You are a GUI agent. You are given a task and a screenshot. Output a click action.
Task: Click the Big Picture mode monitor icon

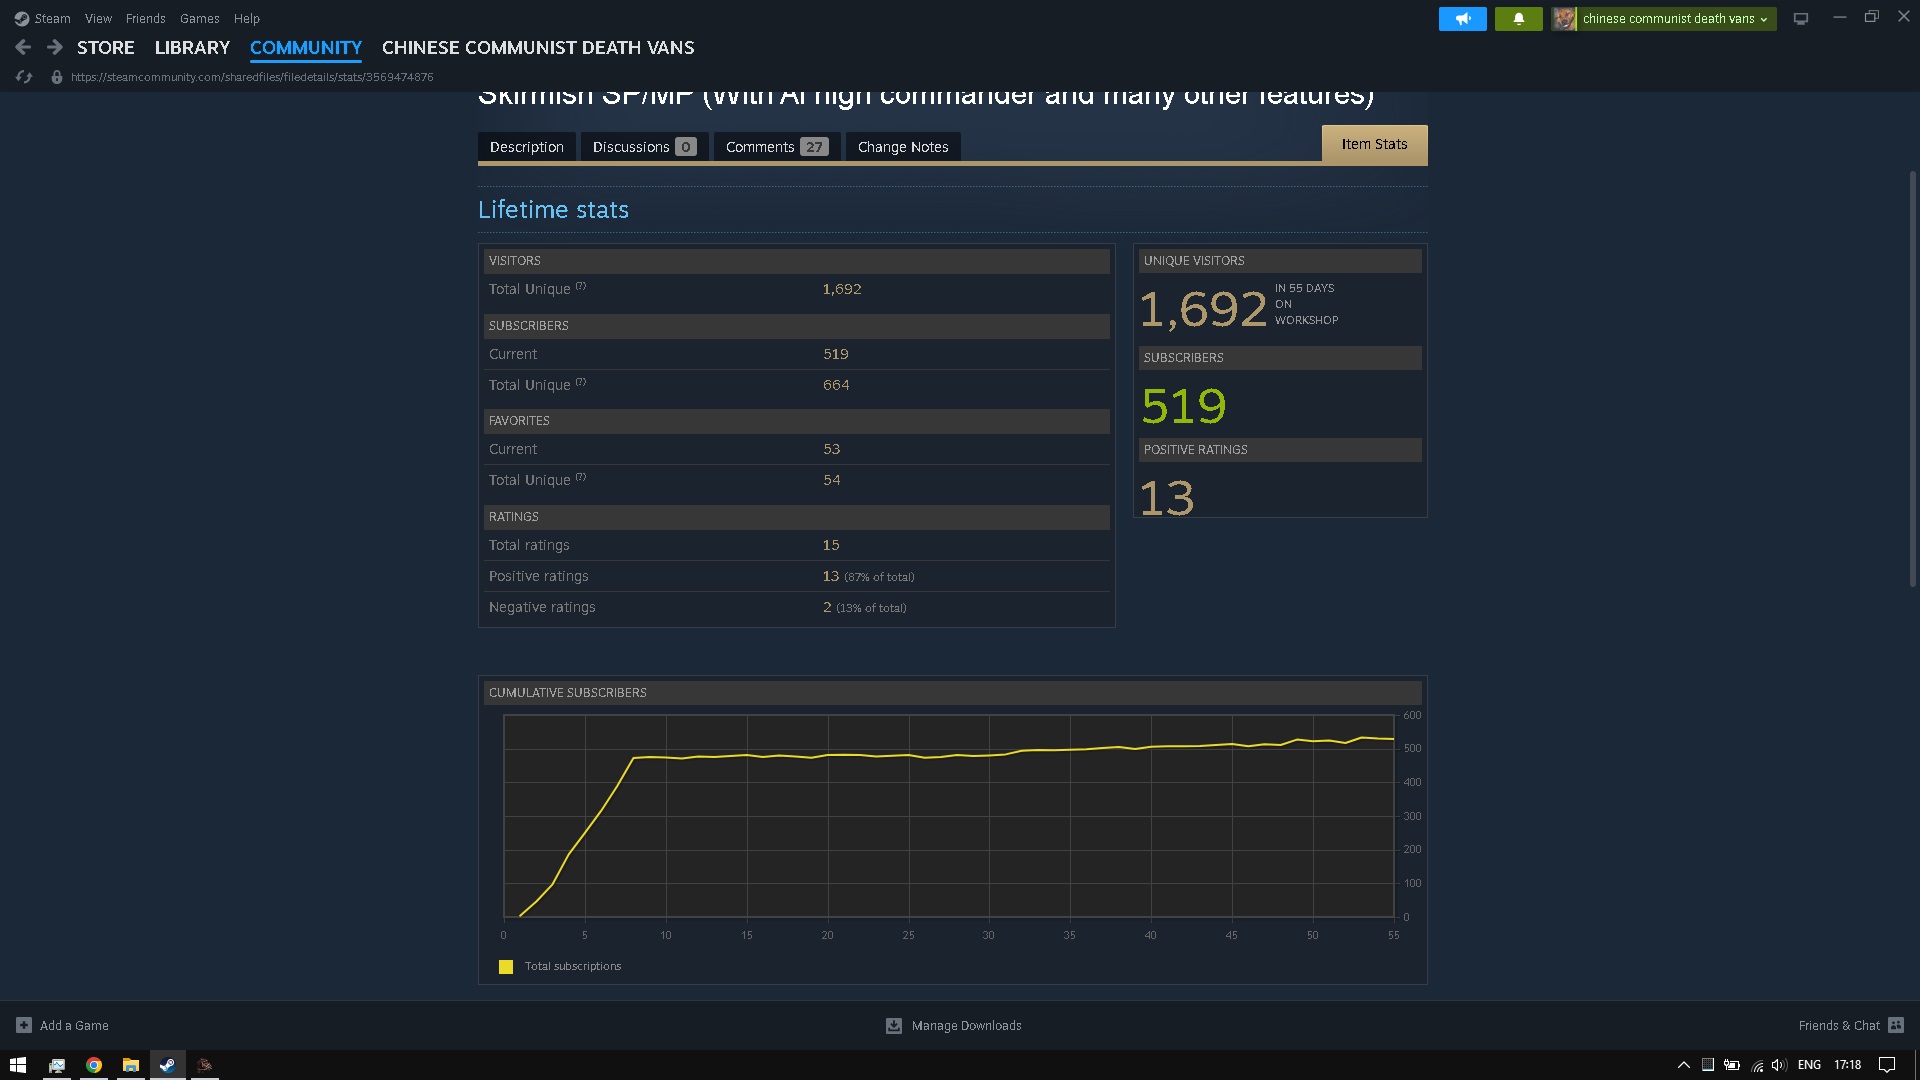1801,19
